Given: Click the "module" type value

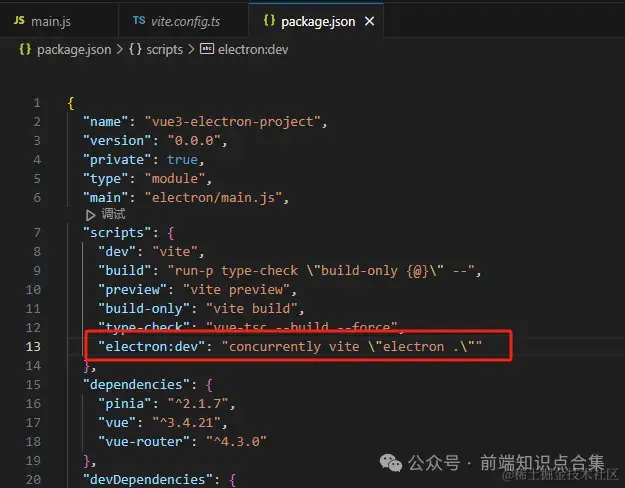Looking at the screenshot, I should click(x=175, y=178).
